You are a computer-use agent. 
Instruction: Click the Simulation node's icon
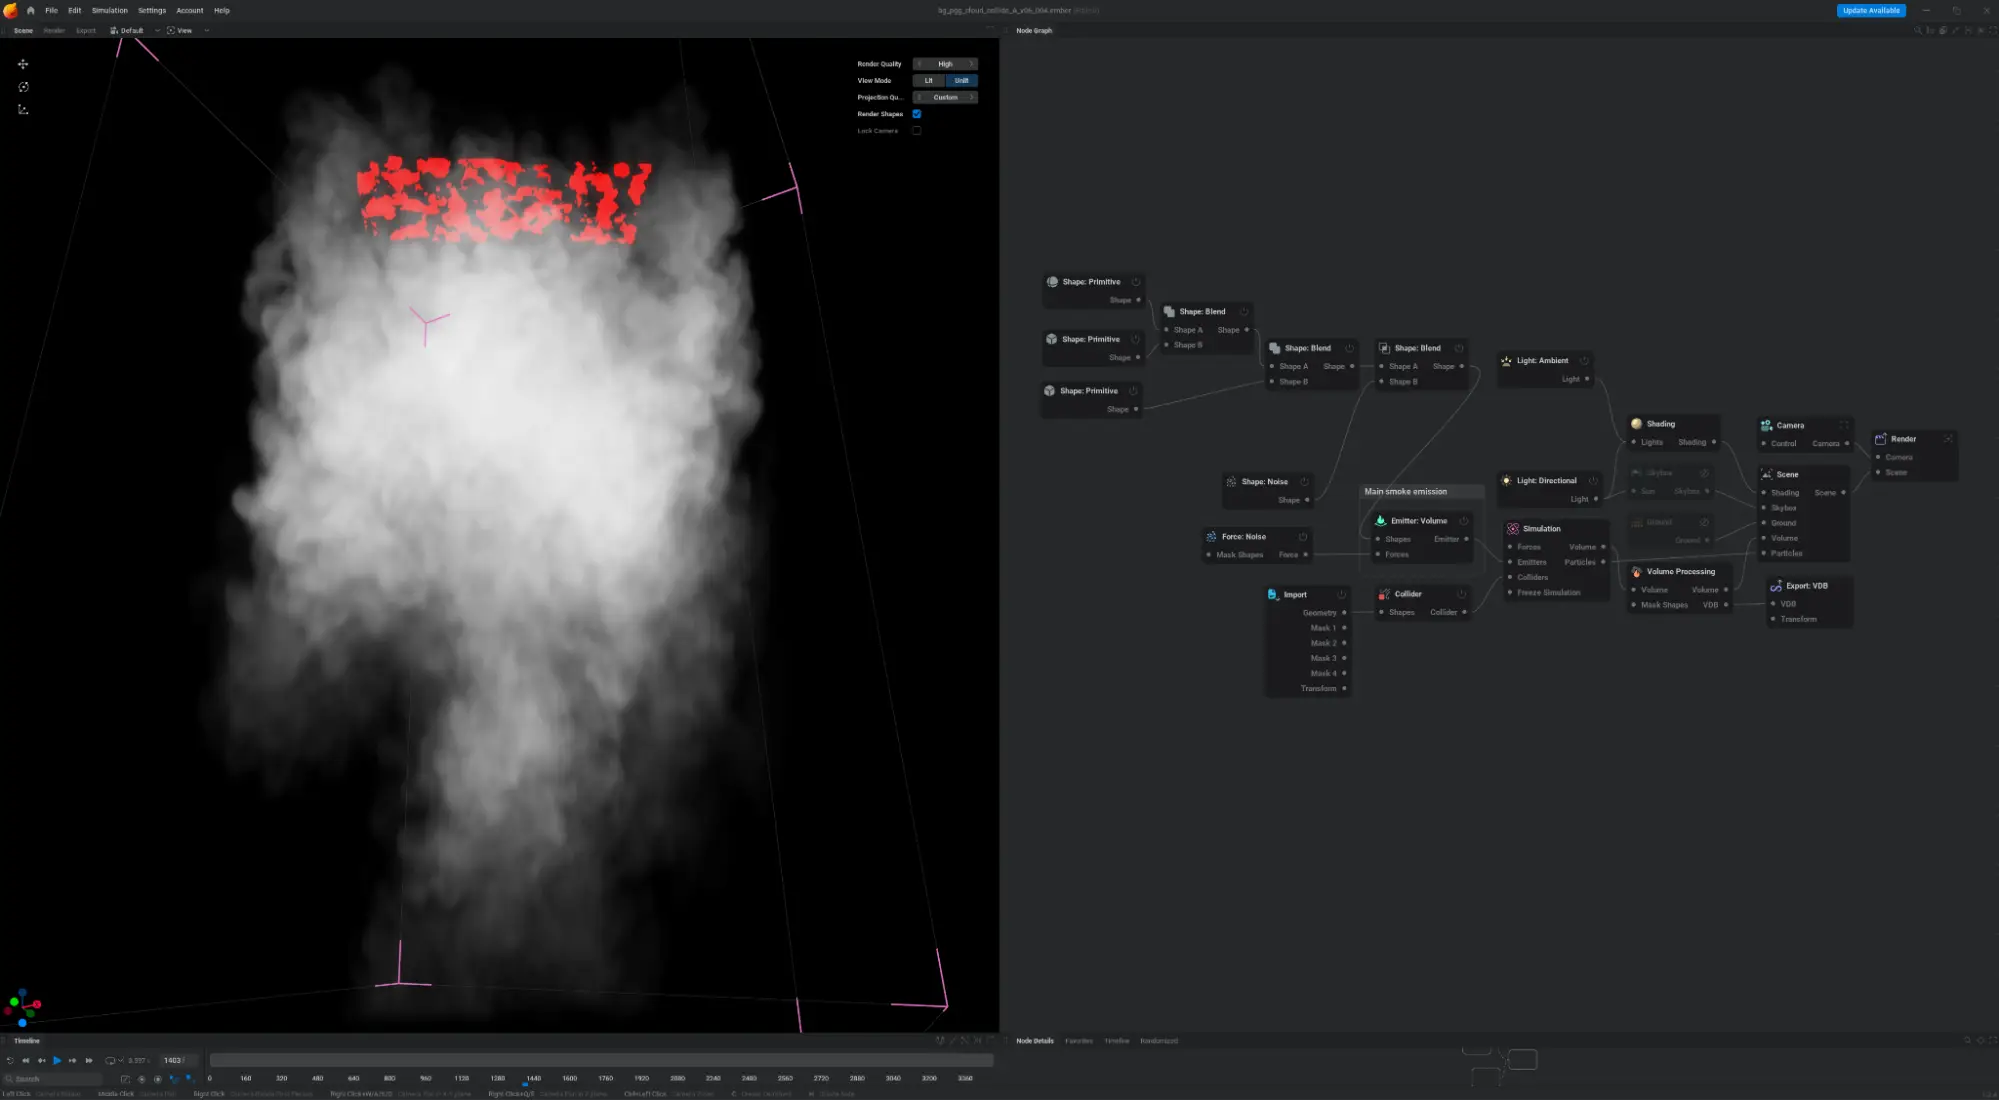click(x=1513, y=529)
